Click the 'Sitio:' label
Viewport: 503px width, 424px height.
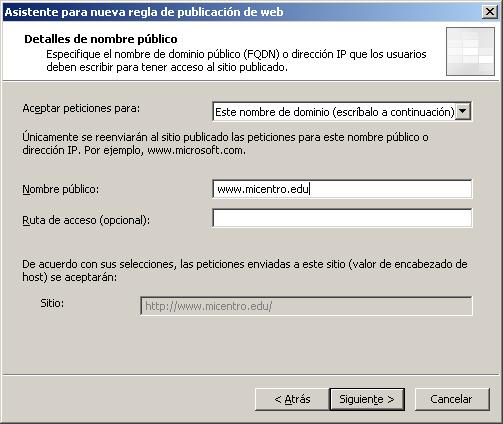(52, 303)
